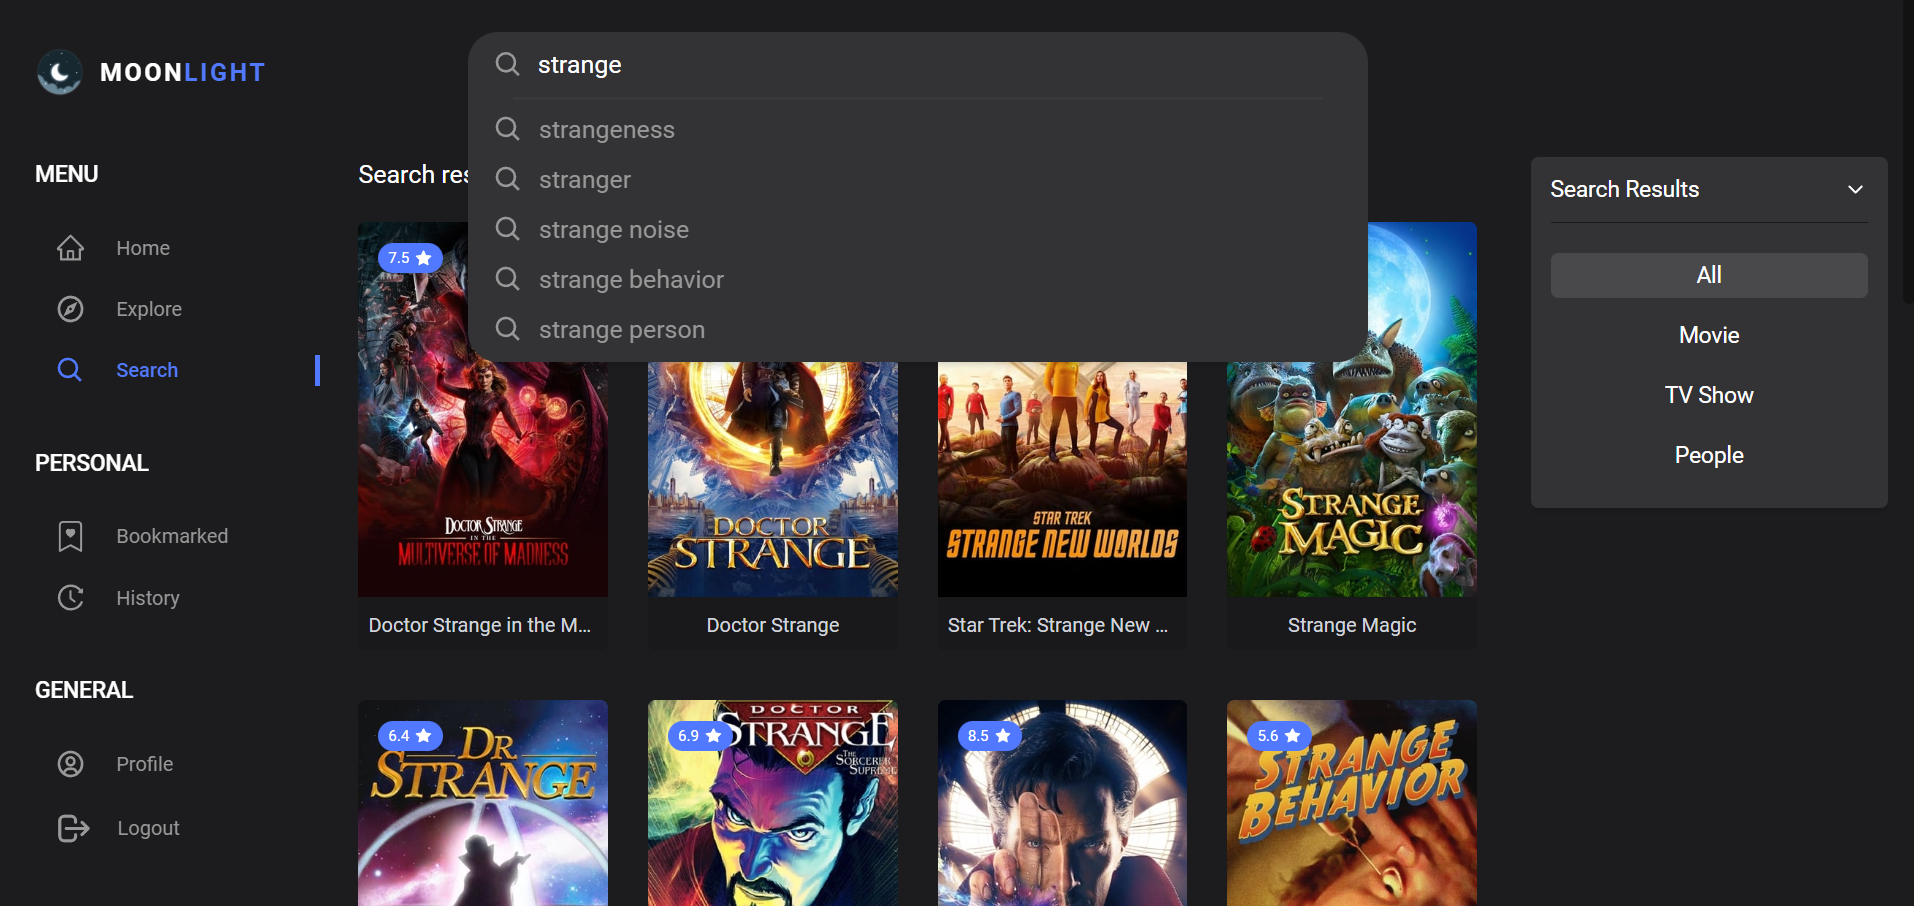Click the Moonlight crescent moon logo
This screenshot has width=1914, height=906.
tap(59, 72)
